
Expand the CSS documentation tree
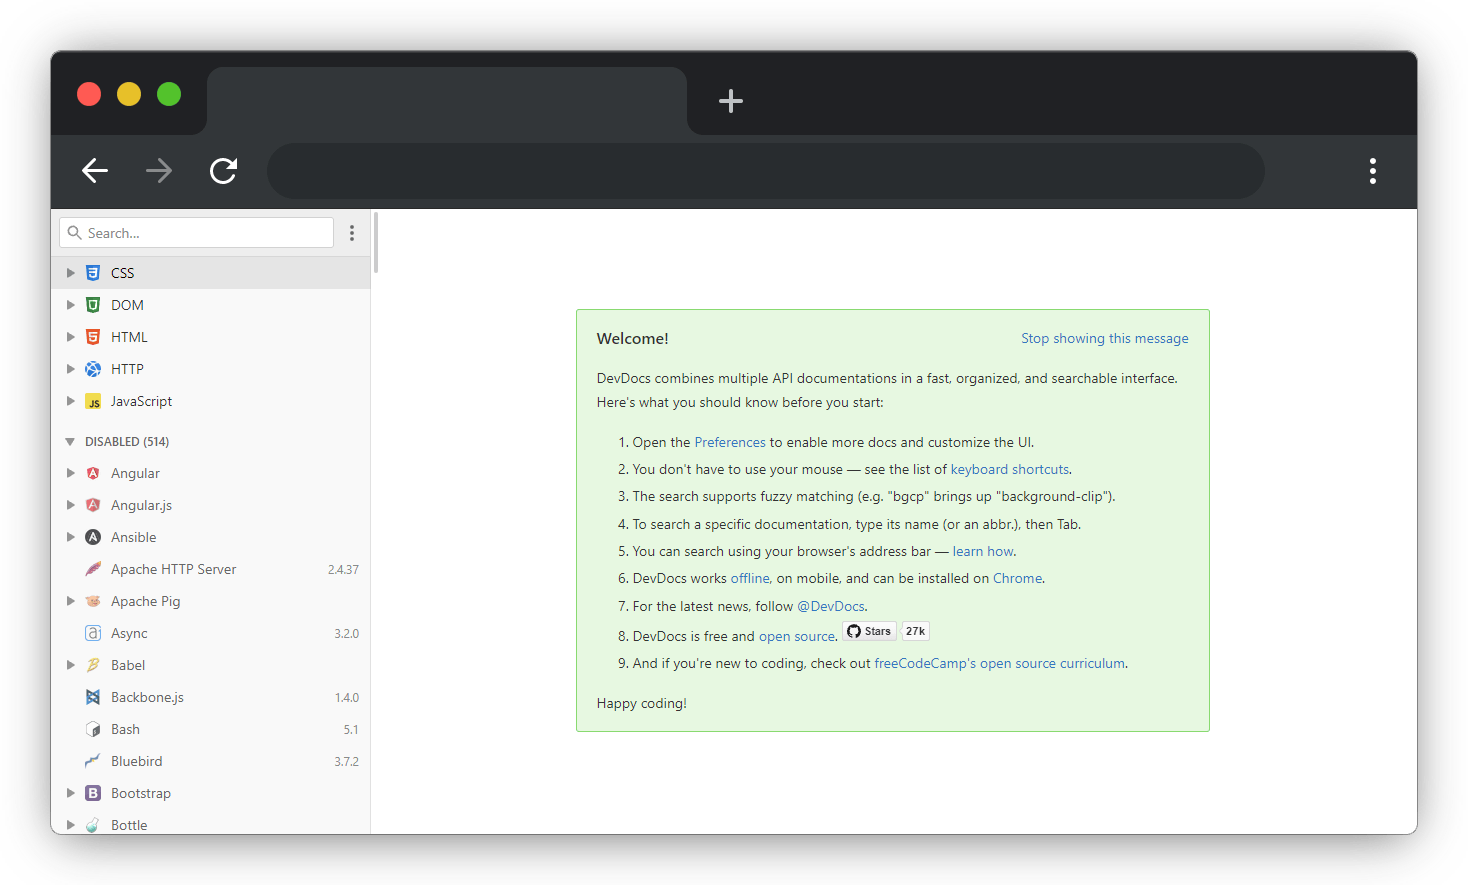(70, 273)
